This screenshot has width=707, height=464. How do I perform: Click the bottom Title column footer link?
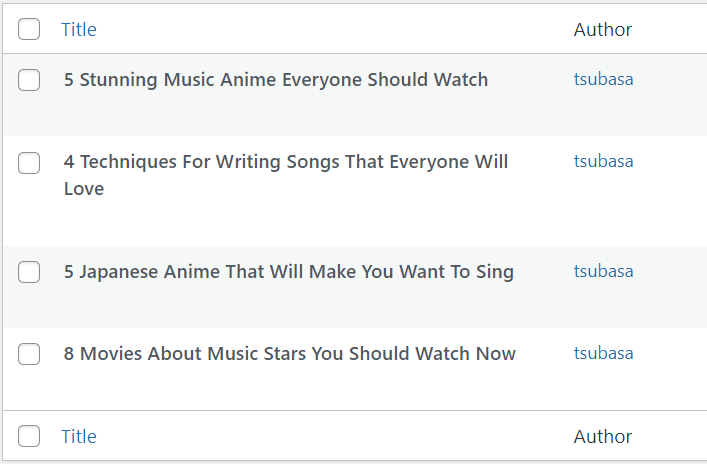(x=79, y=436)
